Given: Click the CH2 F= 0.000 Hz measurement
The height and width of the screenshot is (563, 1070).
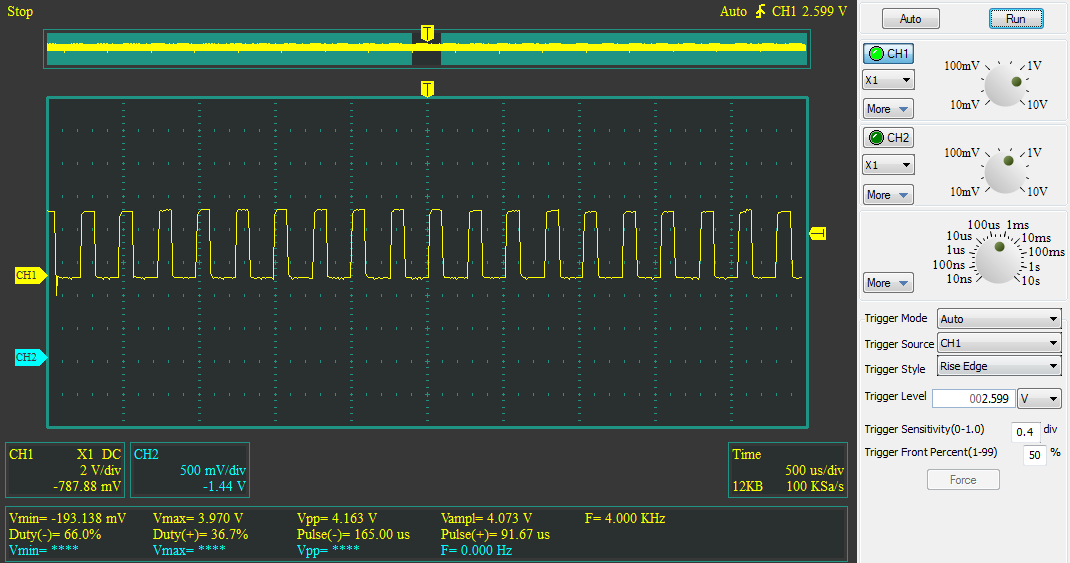Looking at the screenshot, I should tap(476, 550).
